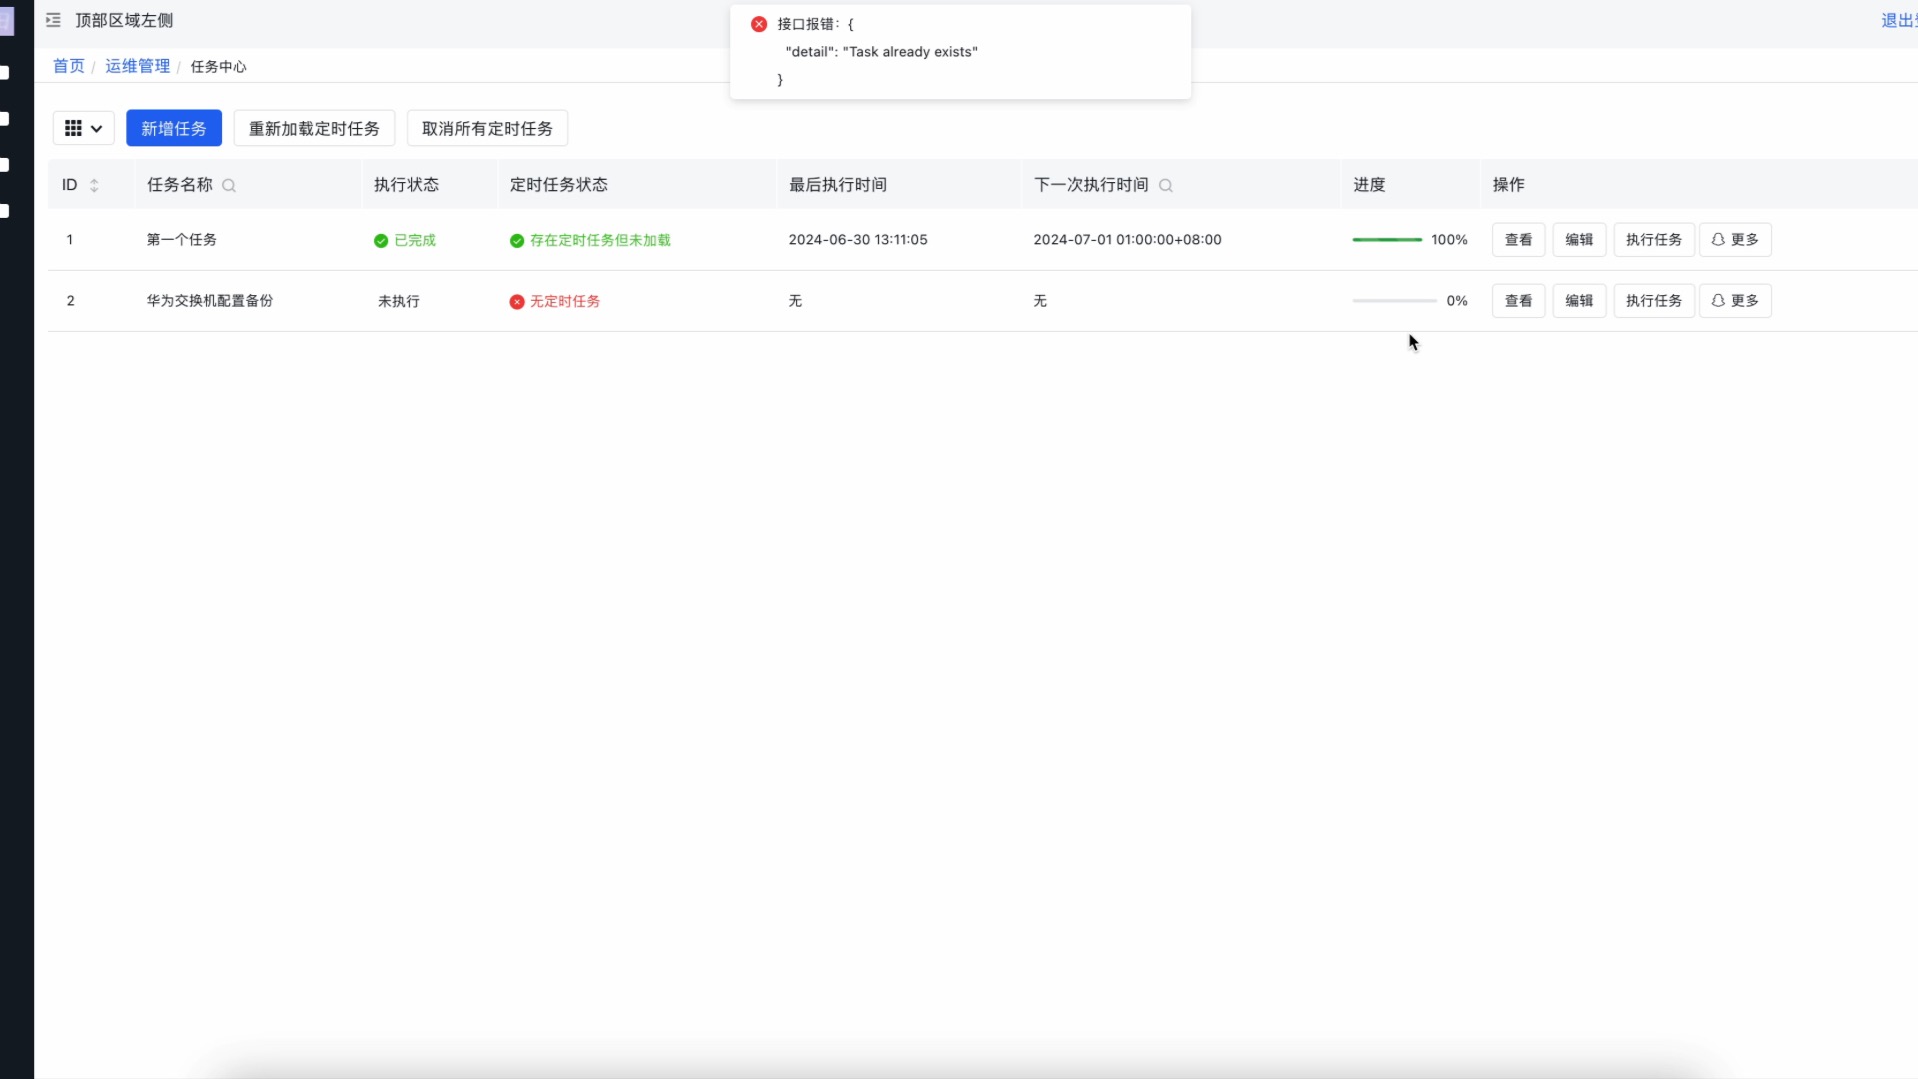Click the 0% progress bar of 华为交换机配置备份
The width and height of the screenshot is (1918, 1079).
(x=1394, y=301)
